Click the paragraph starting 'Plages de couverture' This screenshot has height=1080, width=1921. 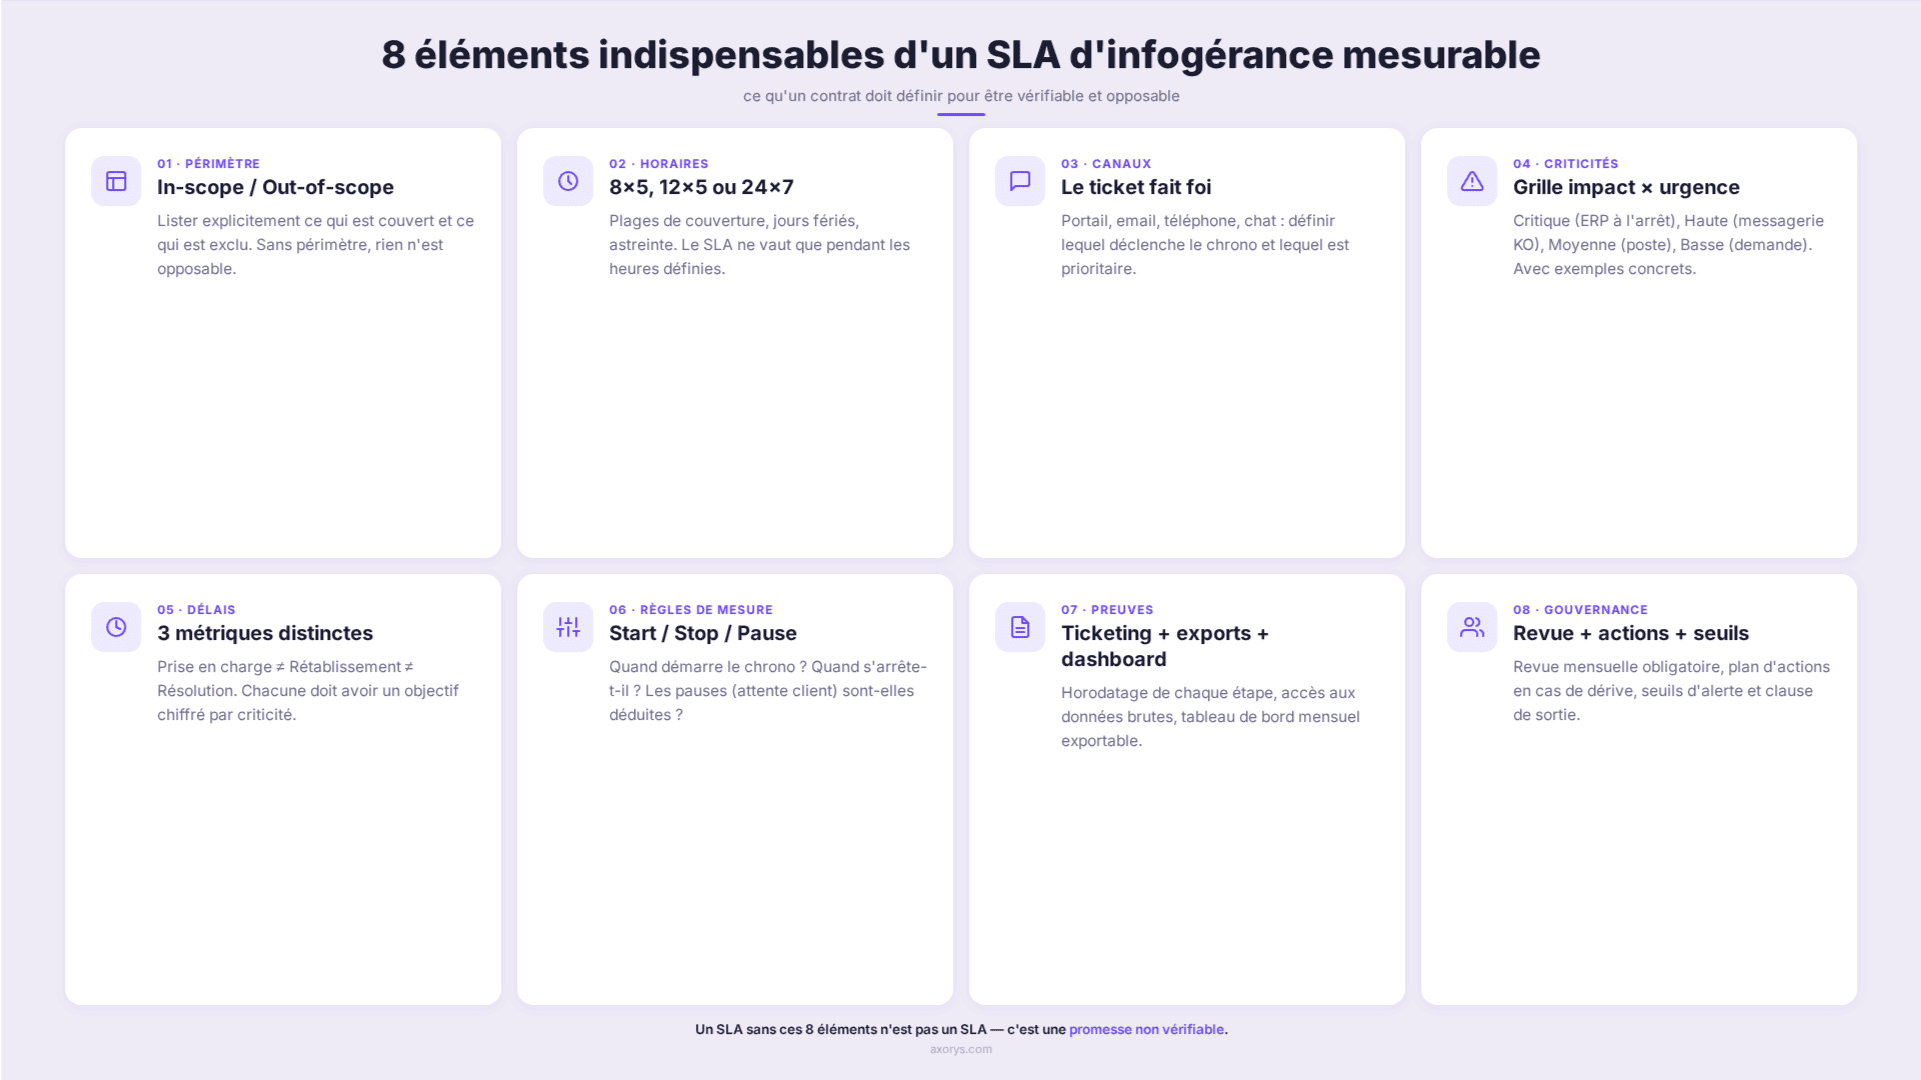pyautogui.click(x=760, y=245)
